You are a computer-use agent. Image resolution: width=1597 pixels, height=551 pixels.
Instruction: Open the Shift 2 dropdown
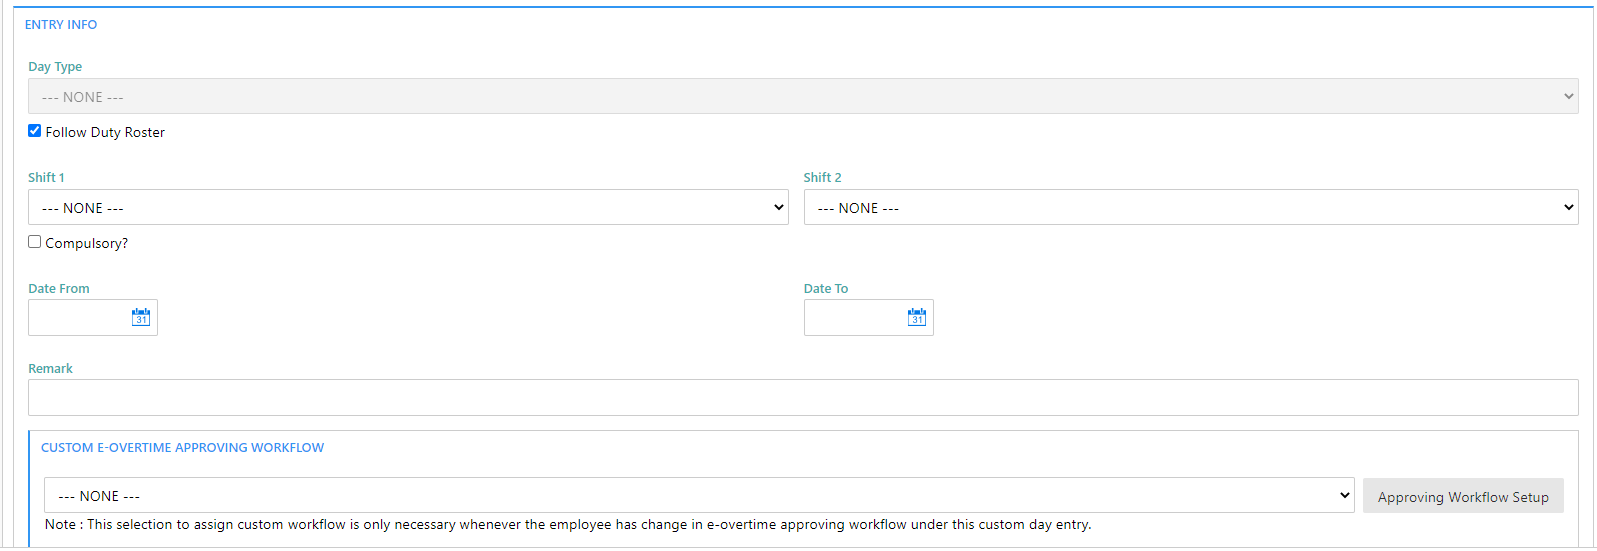click(x=1191, y=207)
